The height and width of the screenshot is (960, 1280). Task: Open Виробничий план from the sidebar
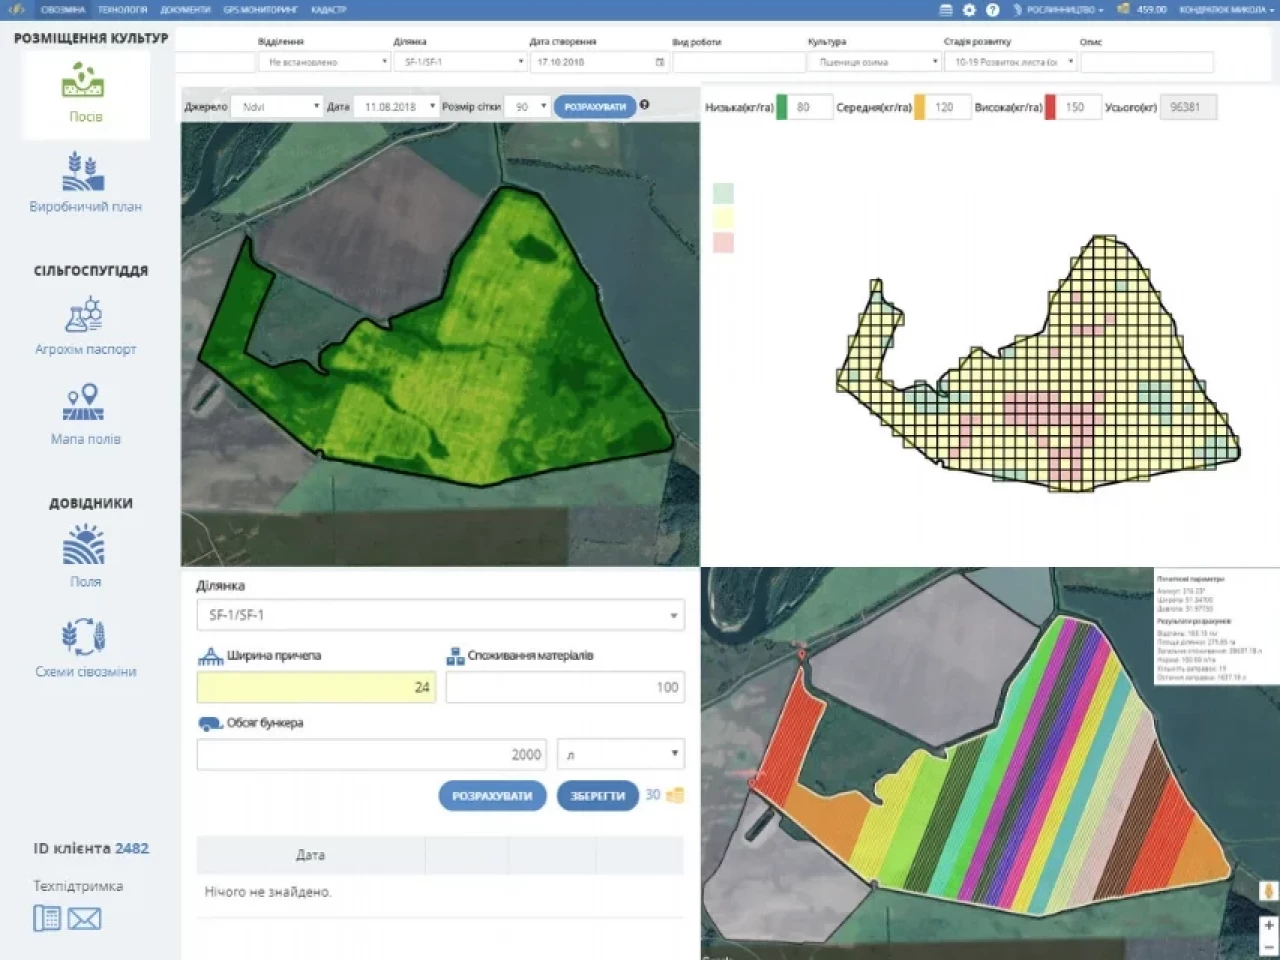(84, 172)
